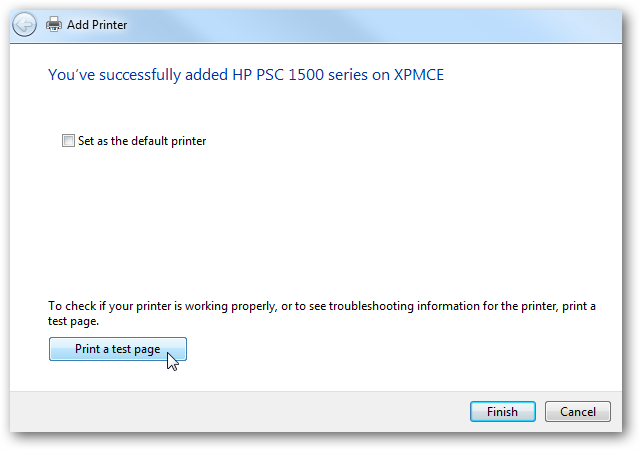Screen dimensions: 640x450
Task: Click the 'Add Printer' window title text
Action: tap(97, 25)
